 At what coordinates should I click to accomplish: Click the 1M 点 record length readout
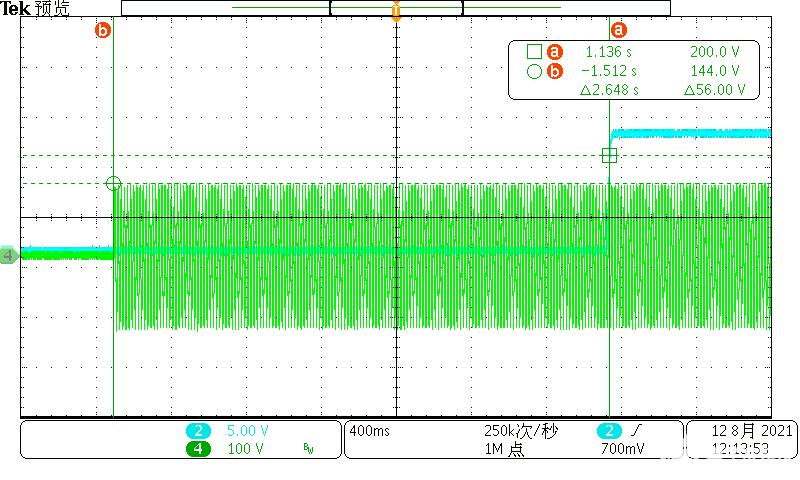[504, 449]
